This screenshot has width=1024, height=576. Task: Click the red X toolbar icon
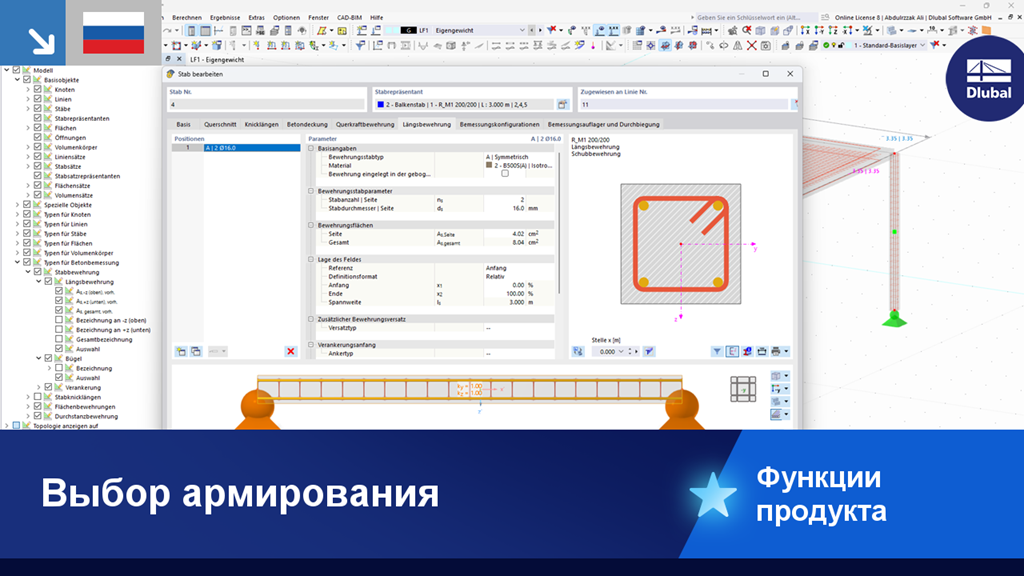tap(752, 45)
